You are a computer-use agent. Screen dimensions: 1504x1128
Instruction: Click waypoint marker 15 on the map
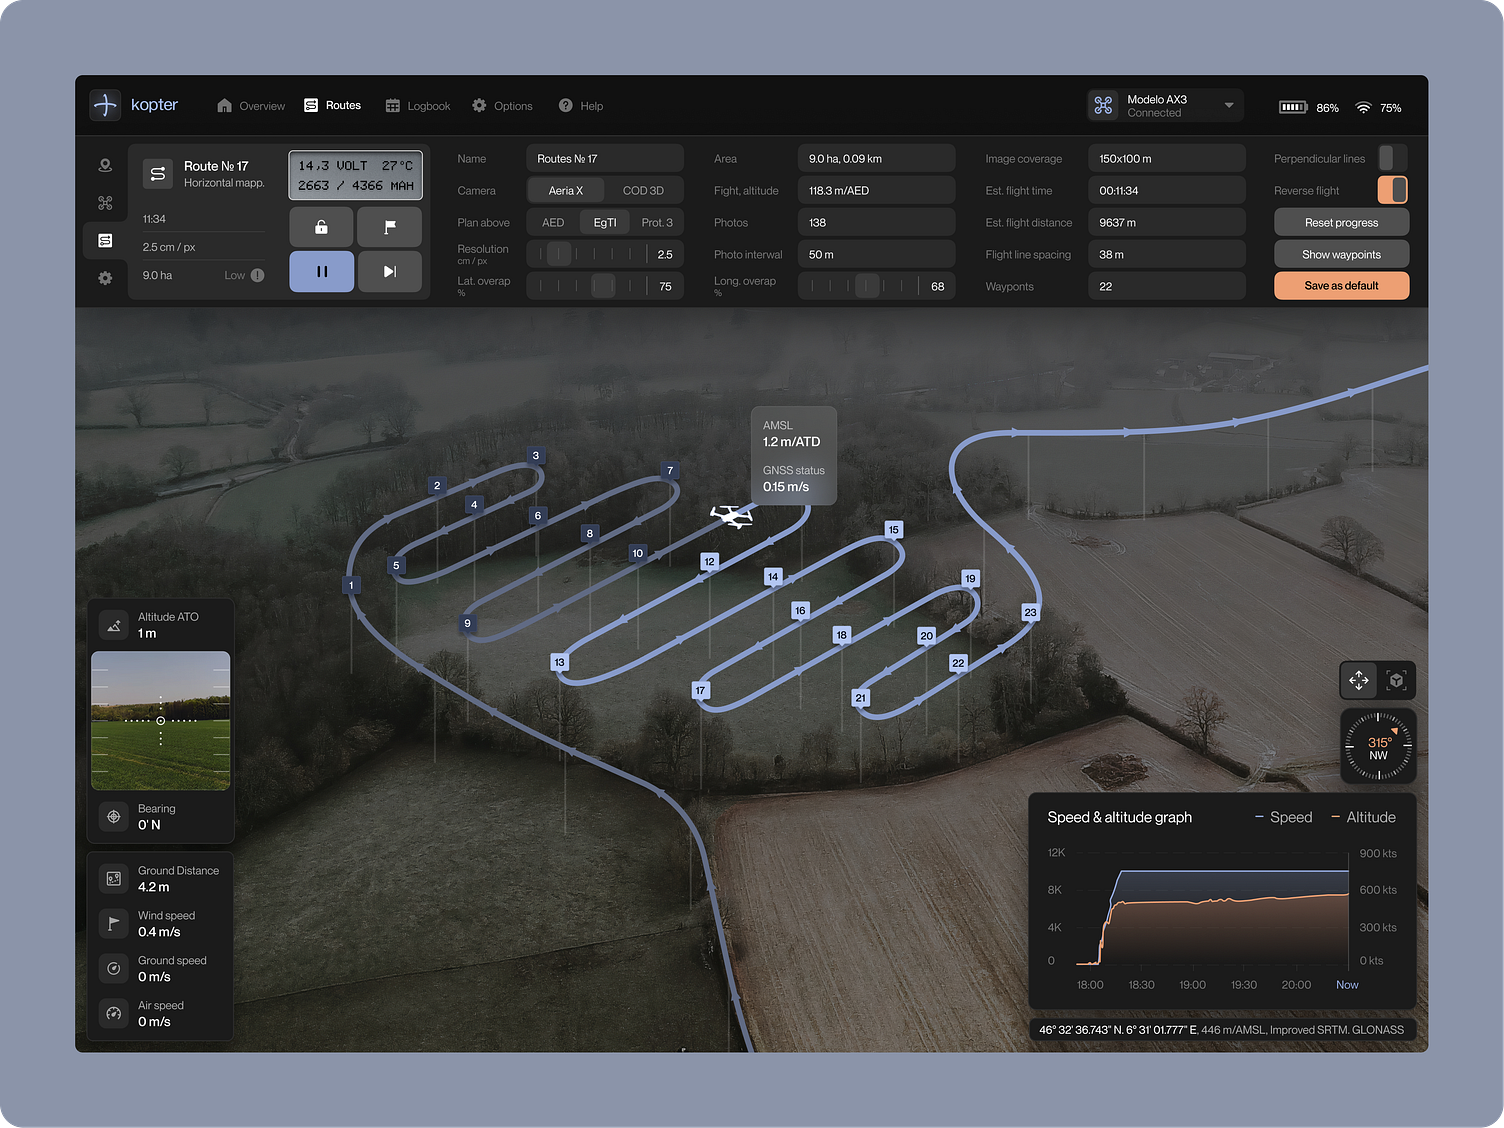coord(893,529)
